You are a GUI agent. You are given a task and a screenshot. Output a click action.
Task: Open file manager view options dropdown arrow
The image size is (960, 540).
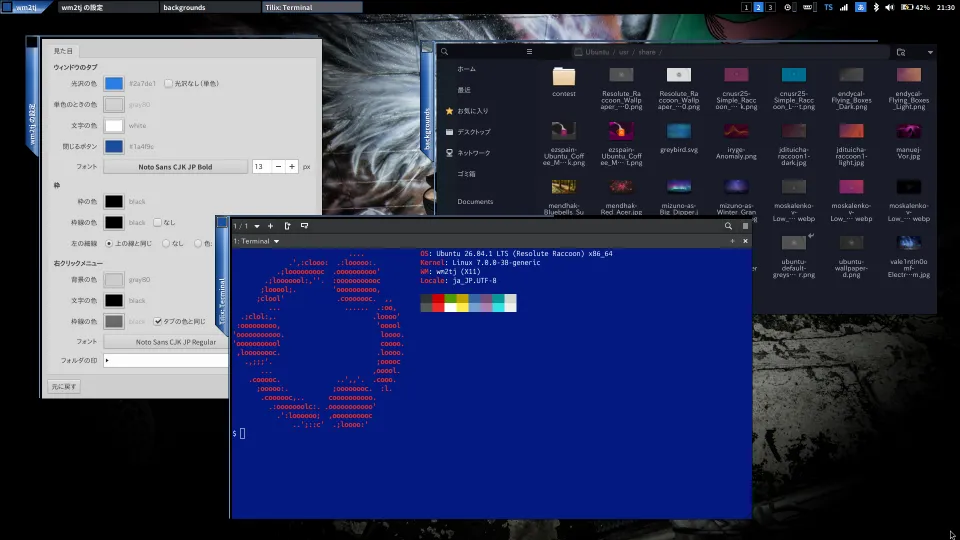click(x=930, y=52)
